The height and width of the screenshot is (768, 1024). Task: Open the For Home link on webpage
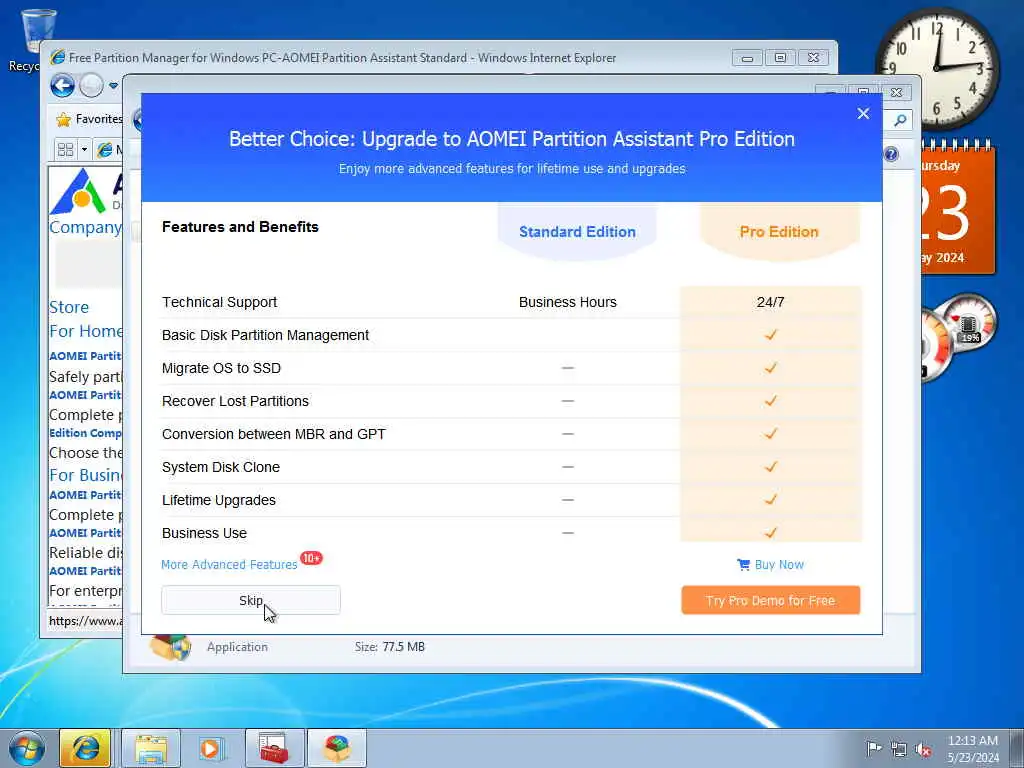click(86, 331)
